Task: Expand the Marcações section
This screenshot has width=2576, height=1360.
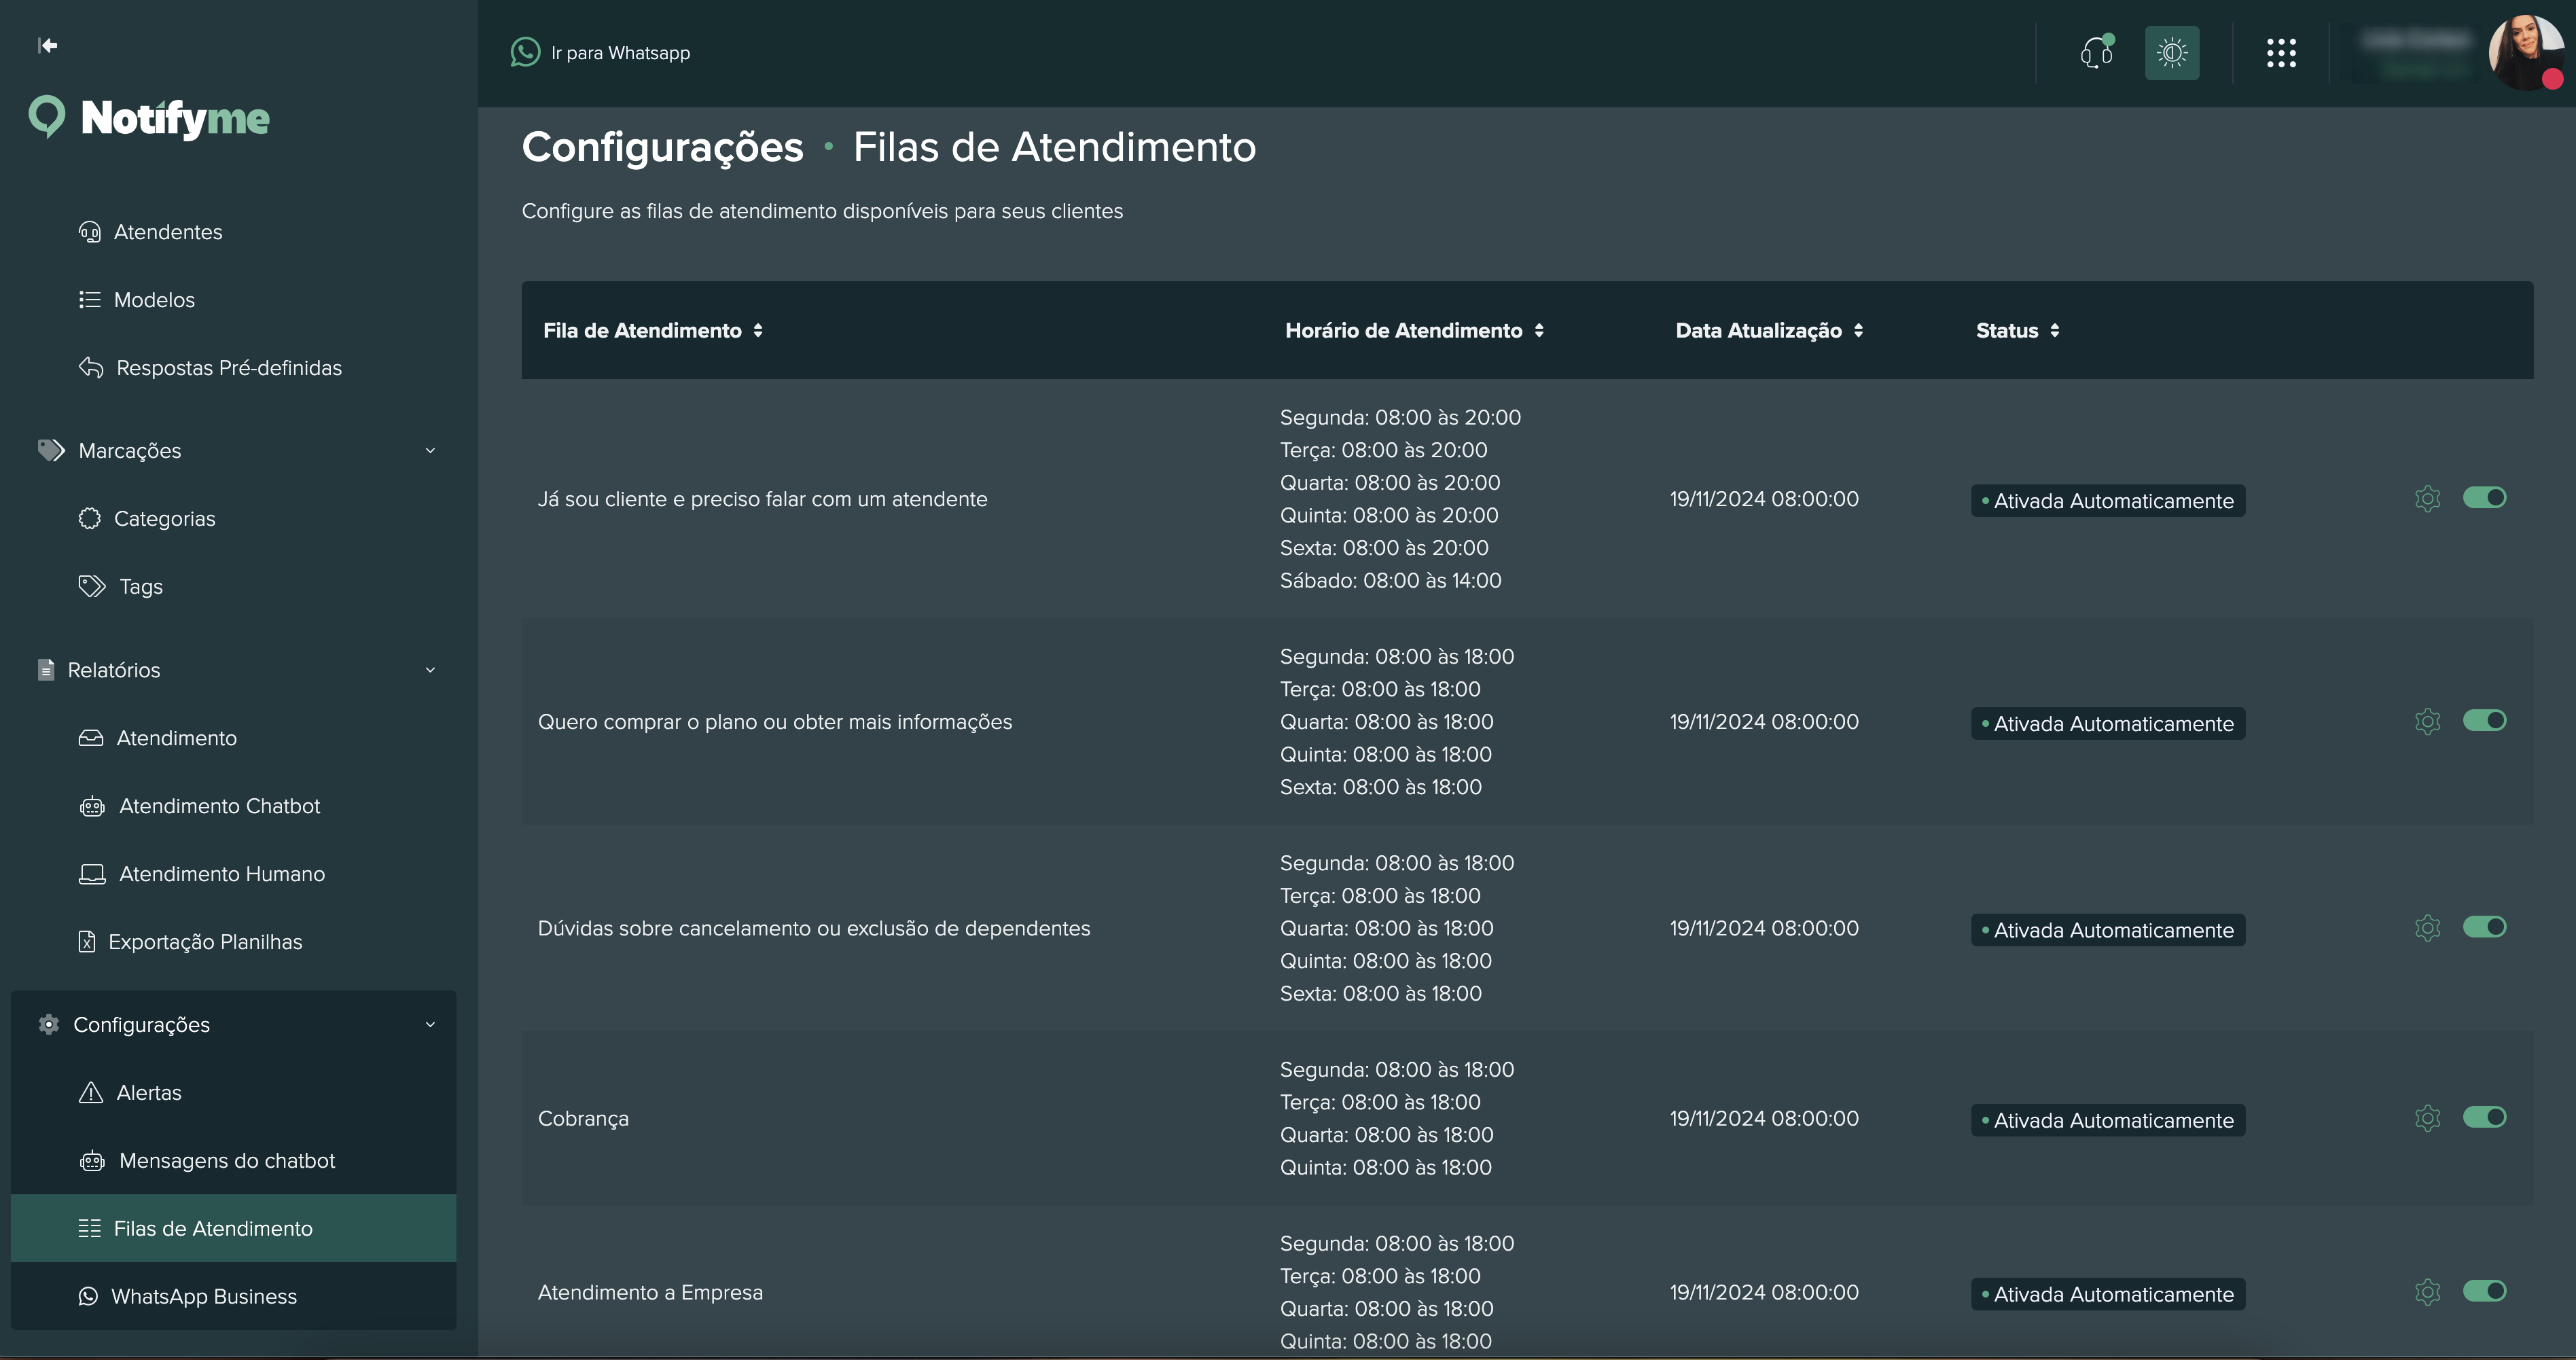Action: pos(431,450)
